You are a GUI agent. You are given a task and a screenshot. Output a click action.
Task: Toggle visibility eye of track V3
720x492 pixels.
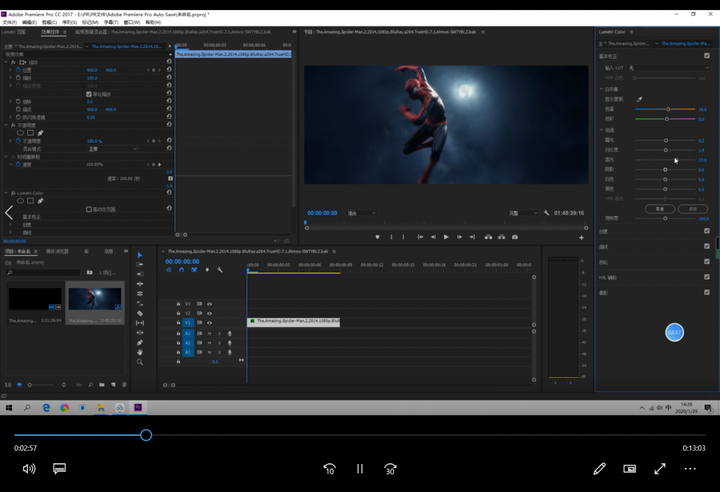209,304
